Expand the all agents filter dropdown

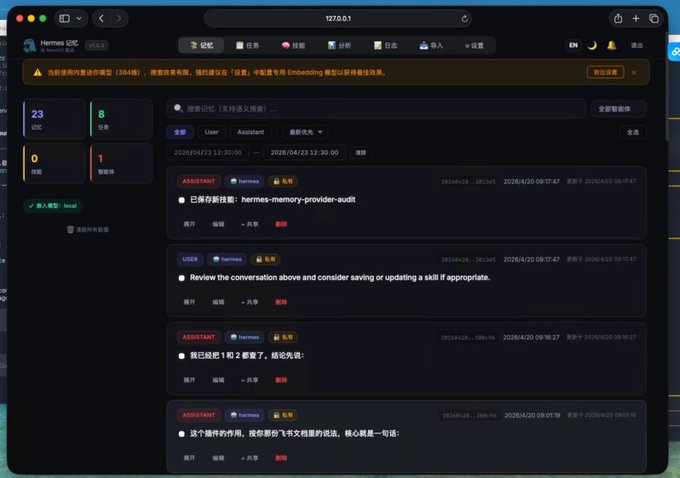click(618, 108)
